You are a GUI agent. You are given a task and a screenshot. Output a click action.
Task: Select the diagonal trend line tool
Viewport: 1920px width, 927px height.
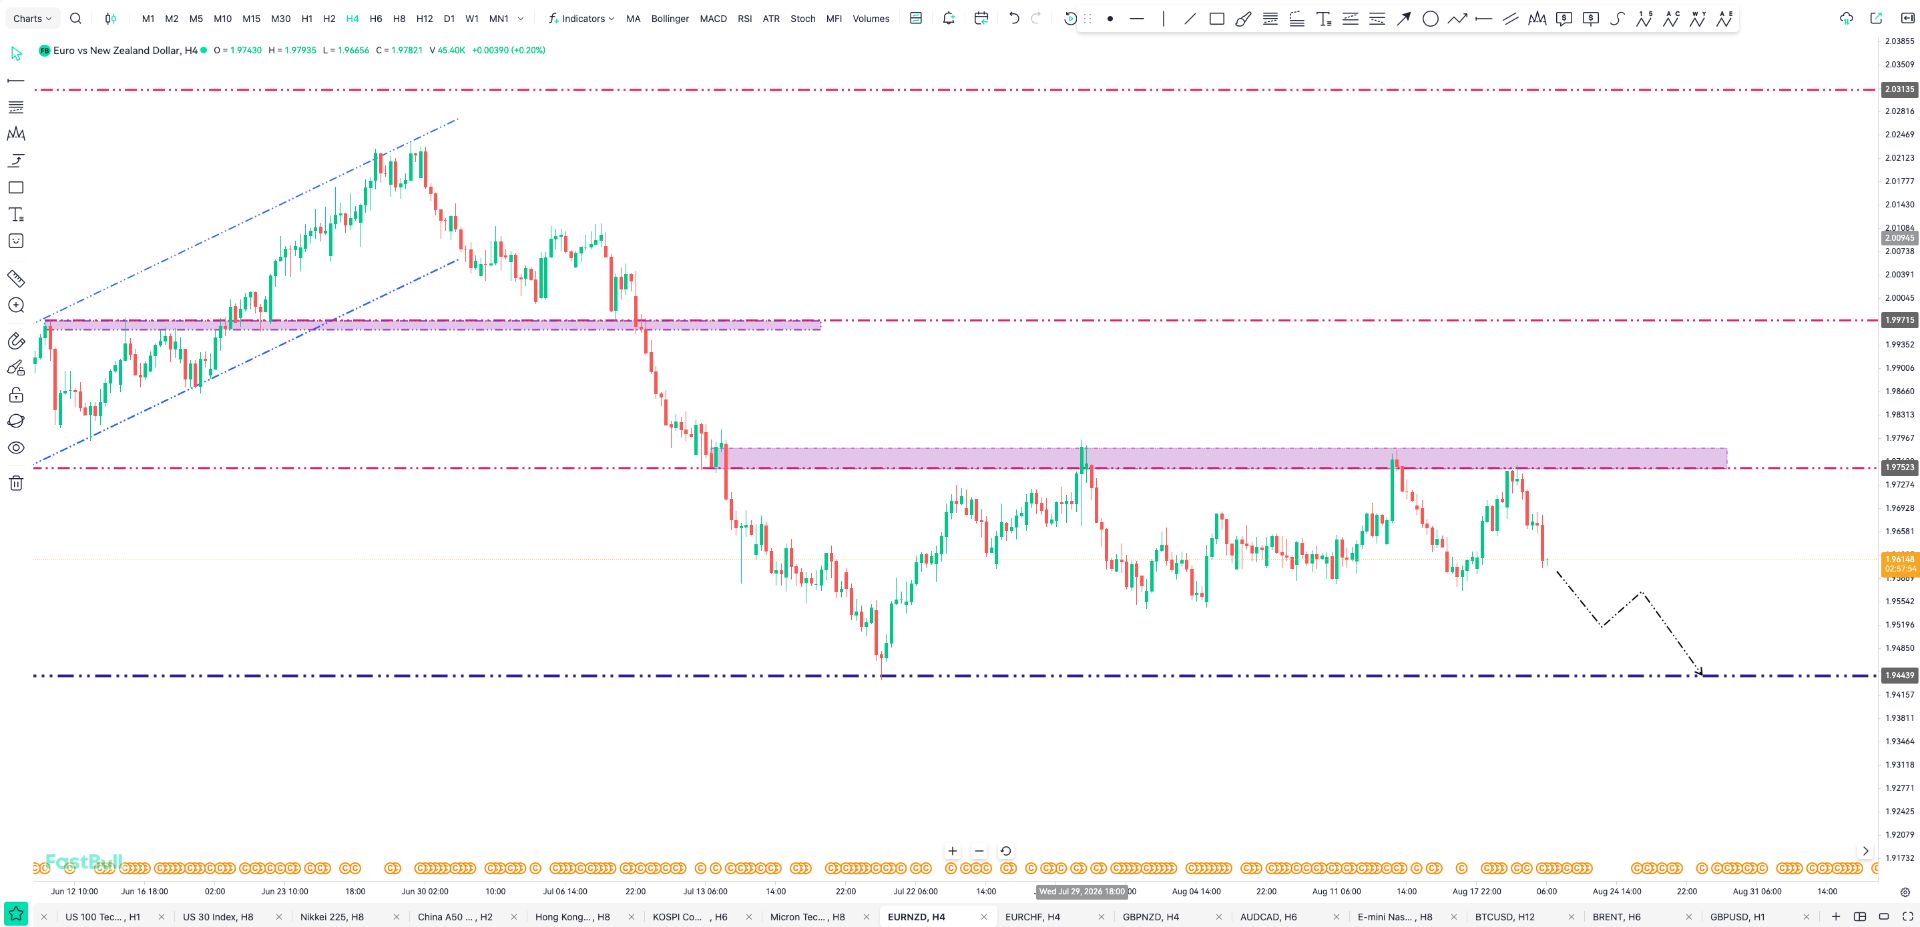pyautogui.click(x=1190, y=18)
